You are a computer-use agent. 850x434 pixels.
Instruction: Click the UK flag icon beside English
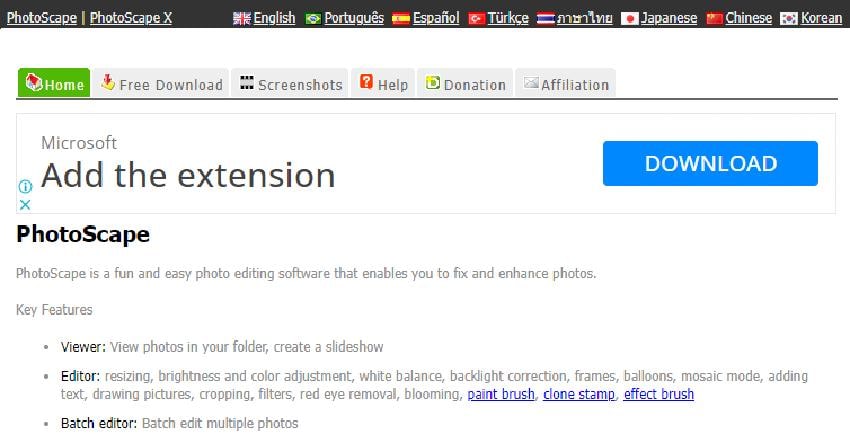[x=242, y=18]
